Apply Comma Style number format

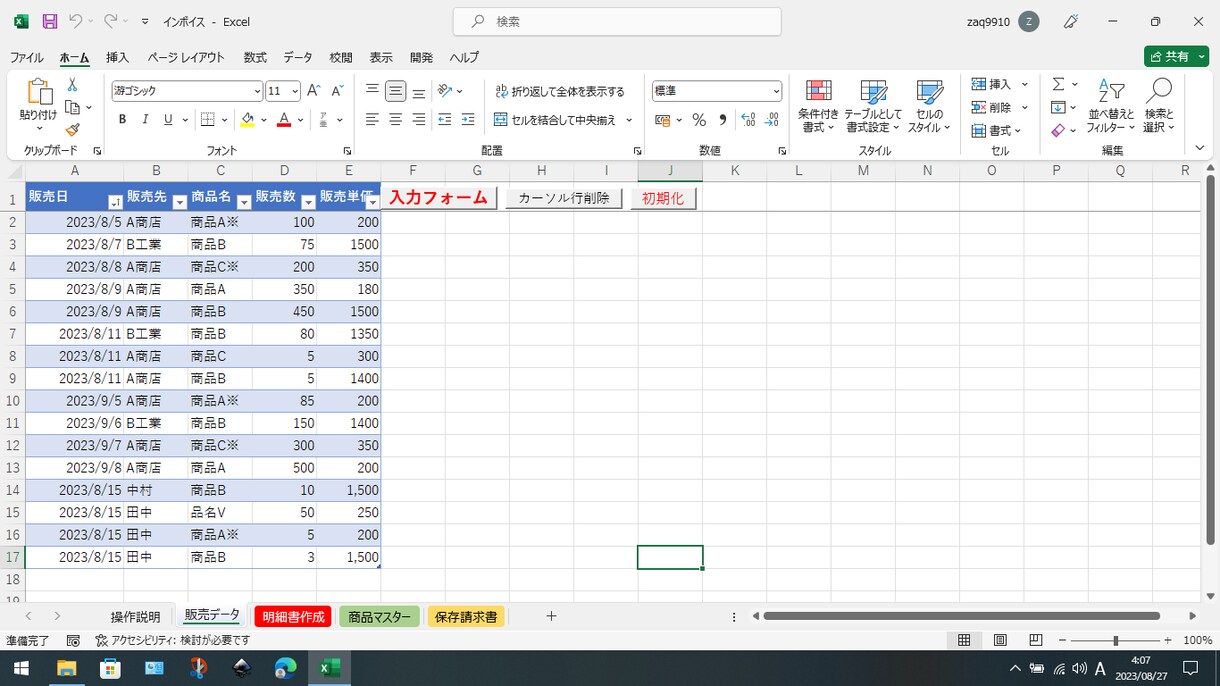pyautogui.click(x=723, y=120)
